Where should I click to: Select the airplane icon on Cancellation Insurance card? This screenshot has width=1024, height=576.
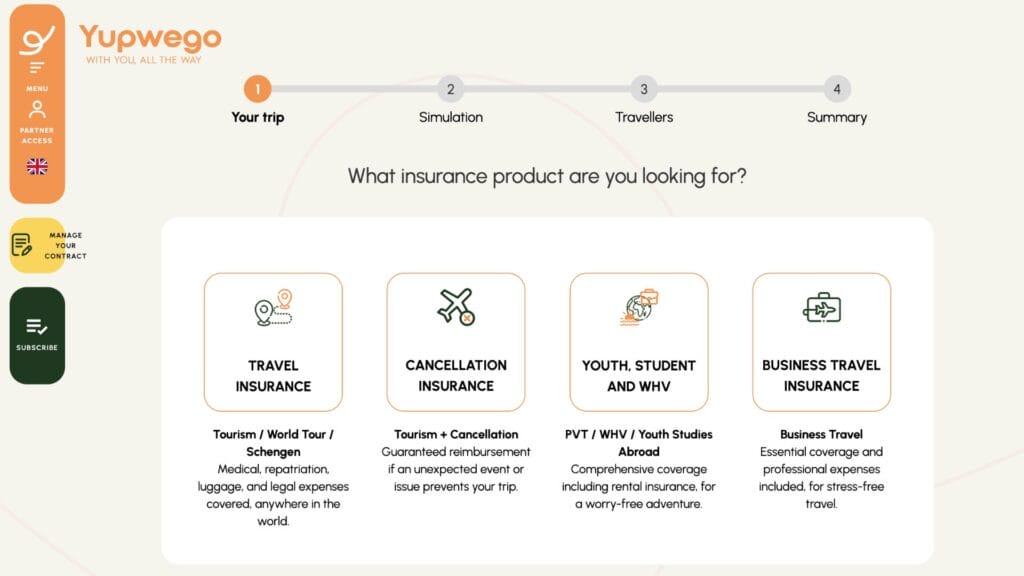pyautogui.click(x=456, y=306)
